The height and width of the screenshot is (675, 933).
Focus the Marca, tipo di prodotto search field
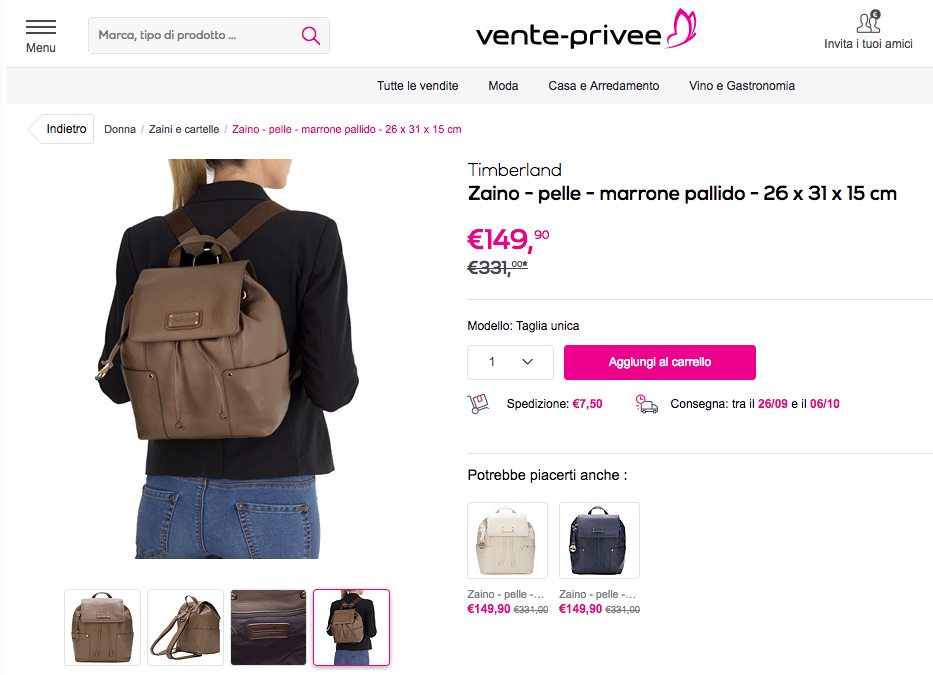(x=193, y=36)
